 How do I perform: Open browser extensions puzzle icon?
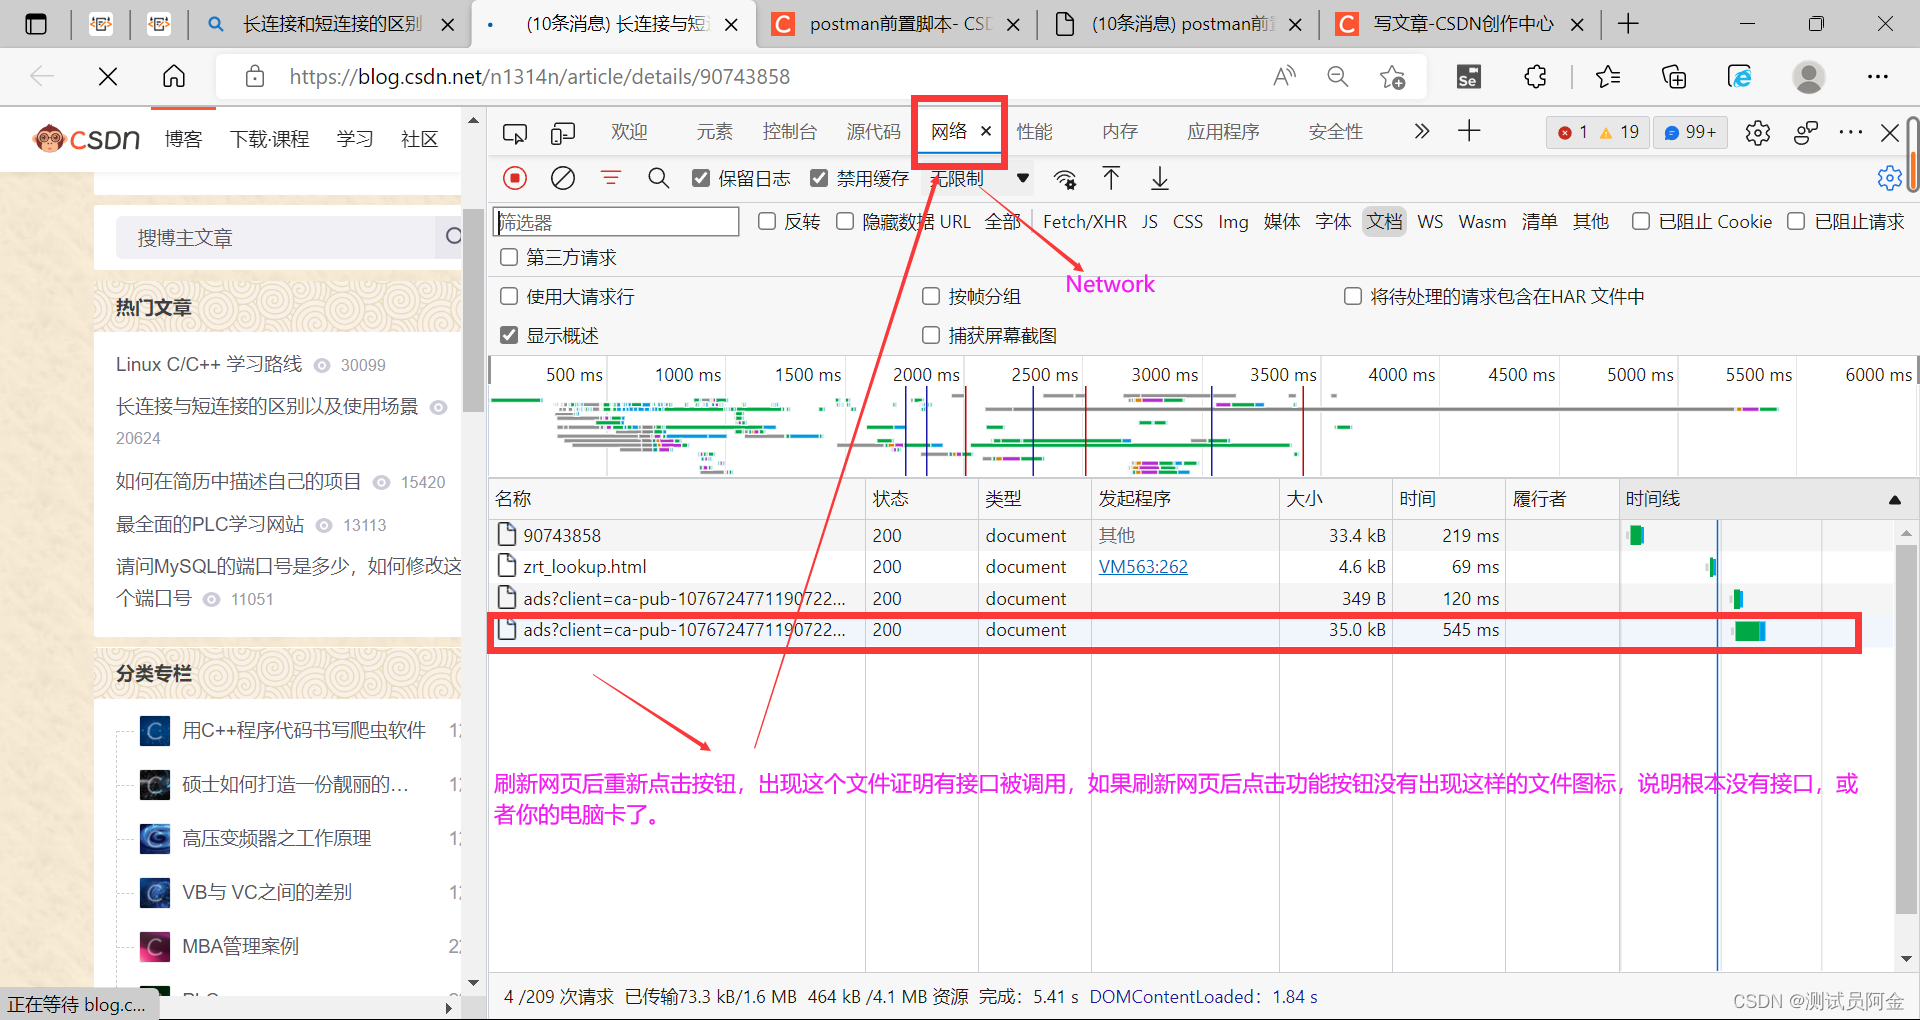click(x=1535, y=76)
